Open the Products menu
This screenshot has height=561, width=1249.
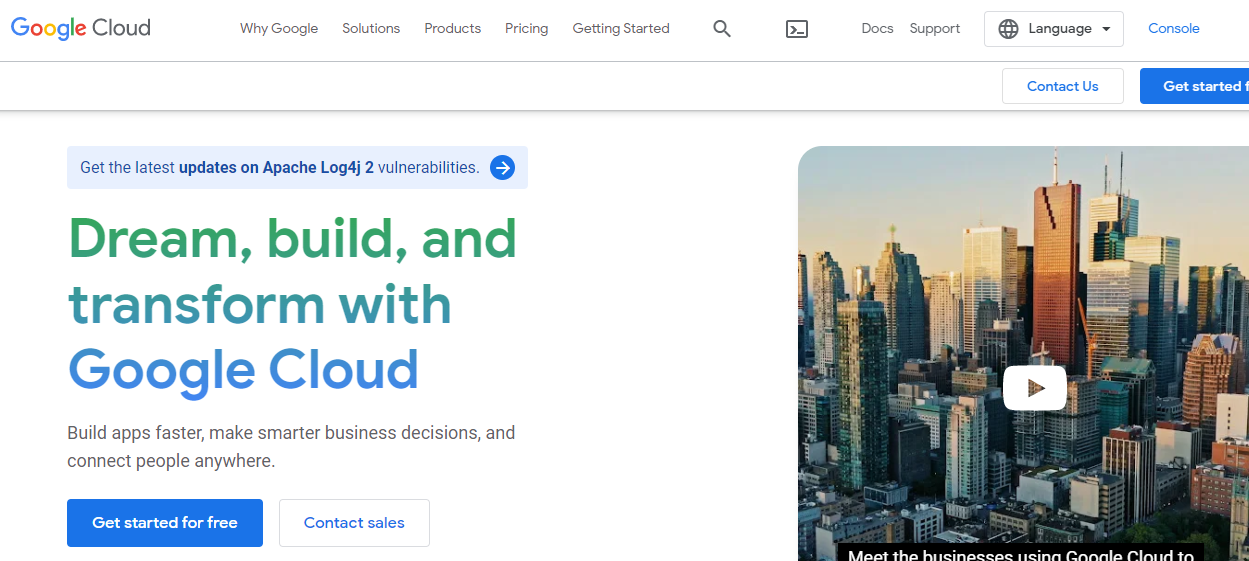(x=452, y=29)
